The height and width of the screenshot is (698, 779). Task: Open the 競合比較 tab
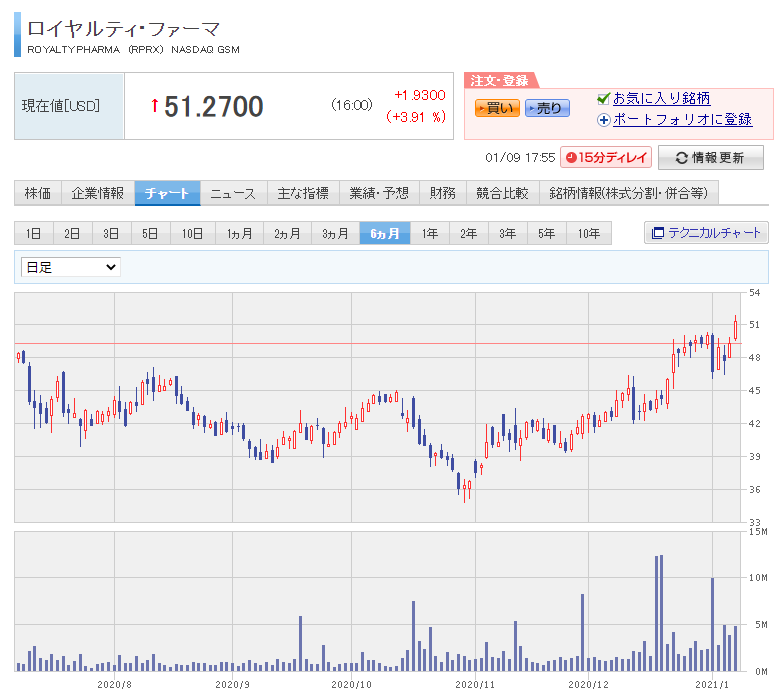(503, 193)
